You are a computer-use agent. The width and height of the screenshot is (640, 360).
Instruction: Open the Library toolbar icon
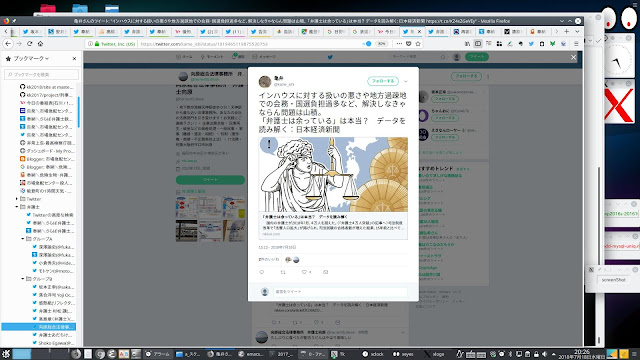pos(467,44)
